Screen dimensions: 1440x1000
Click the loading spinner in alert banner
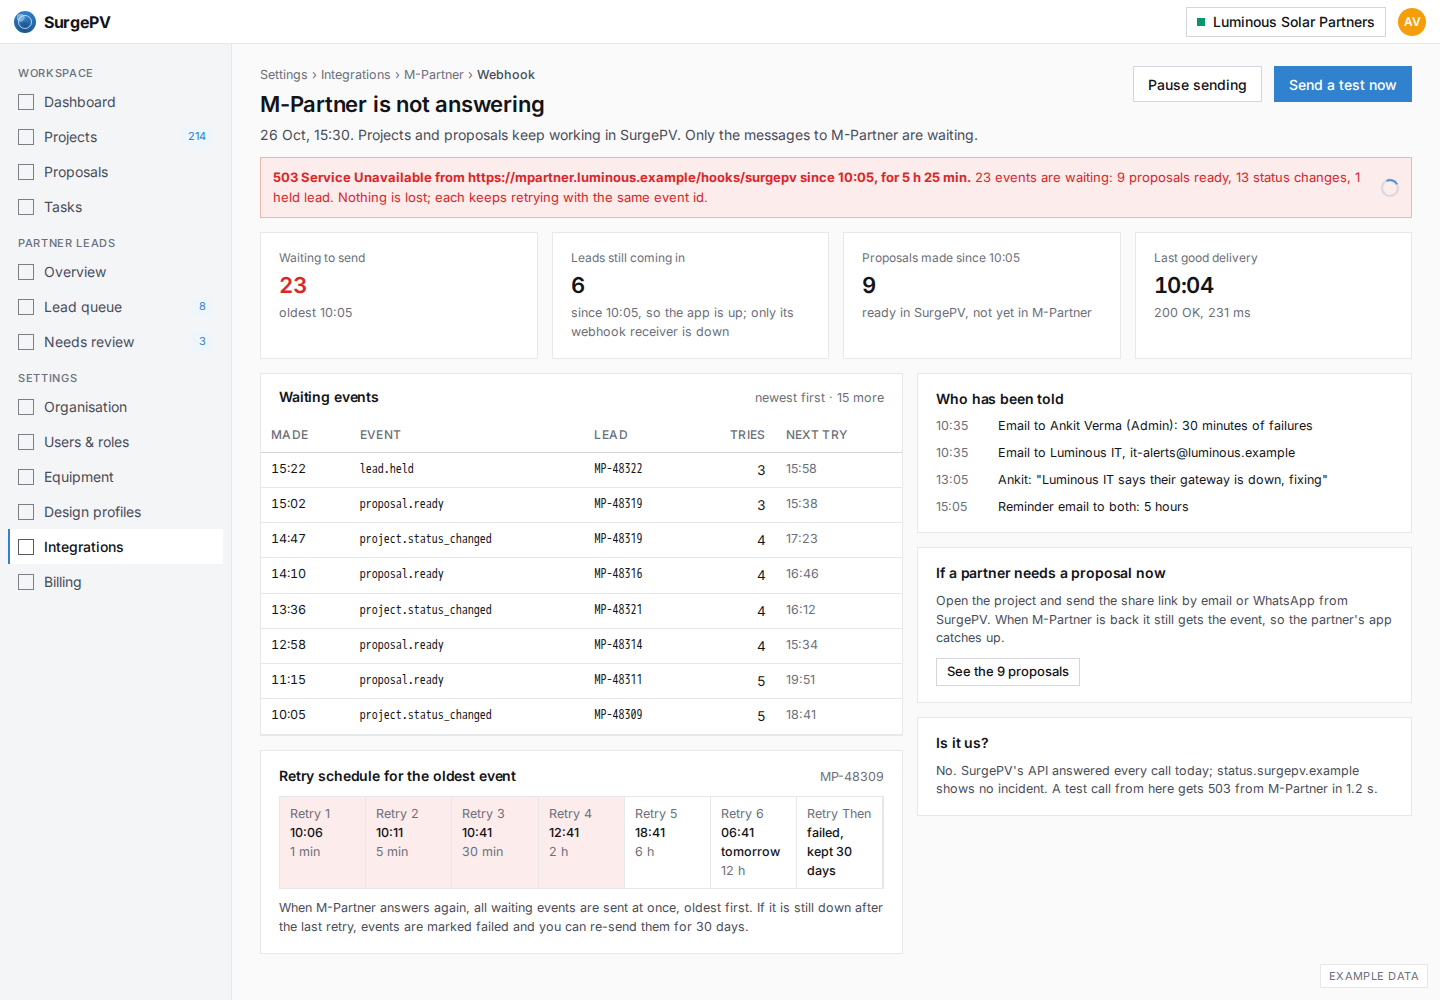pyautogui.click(x=1390, y=188)
